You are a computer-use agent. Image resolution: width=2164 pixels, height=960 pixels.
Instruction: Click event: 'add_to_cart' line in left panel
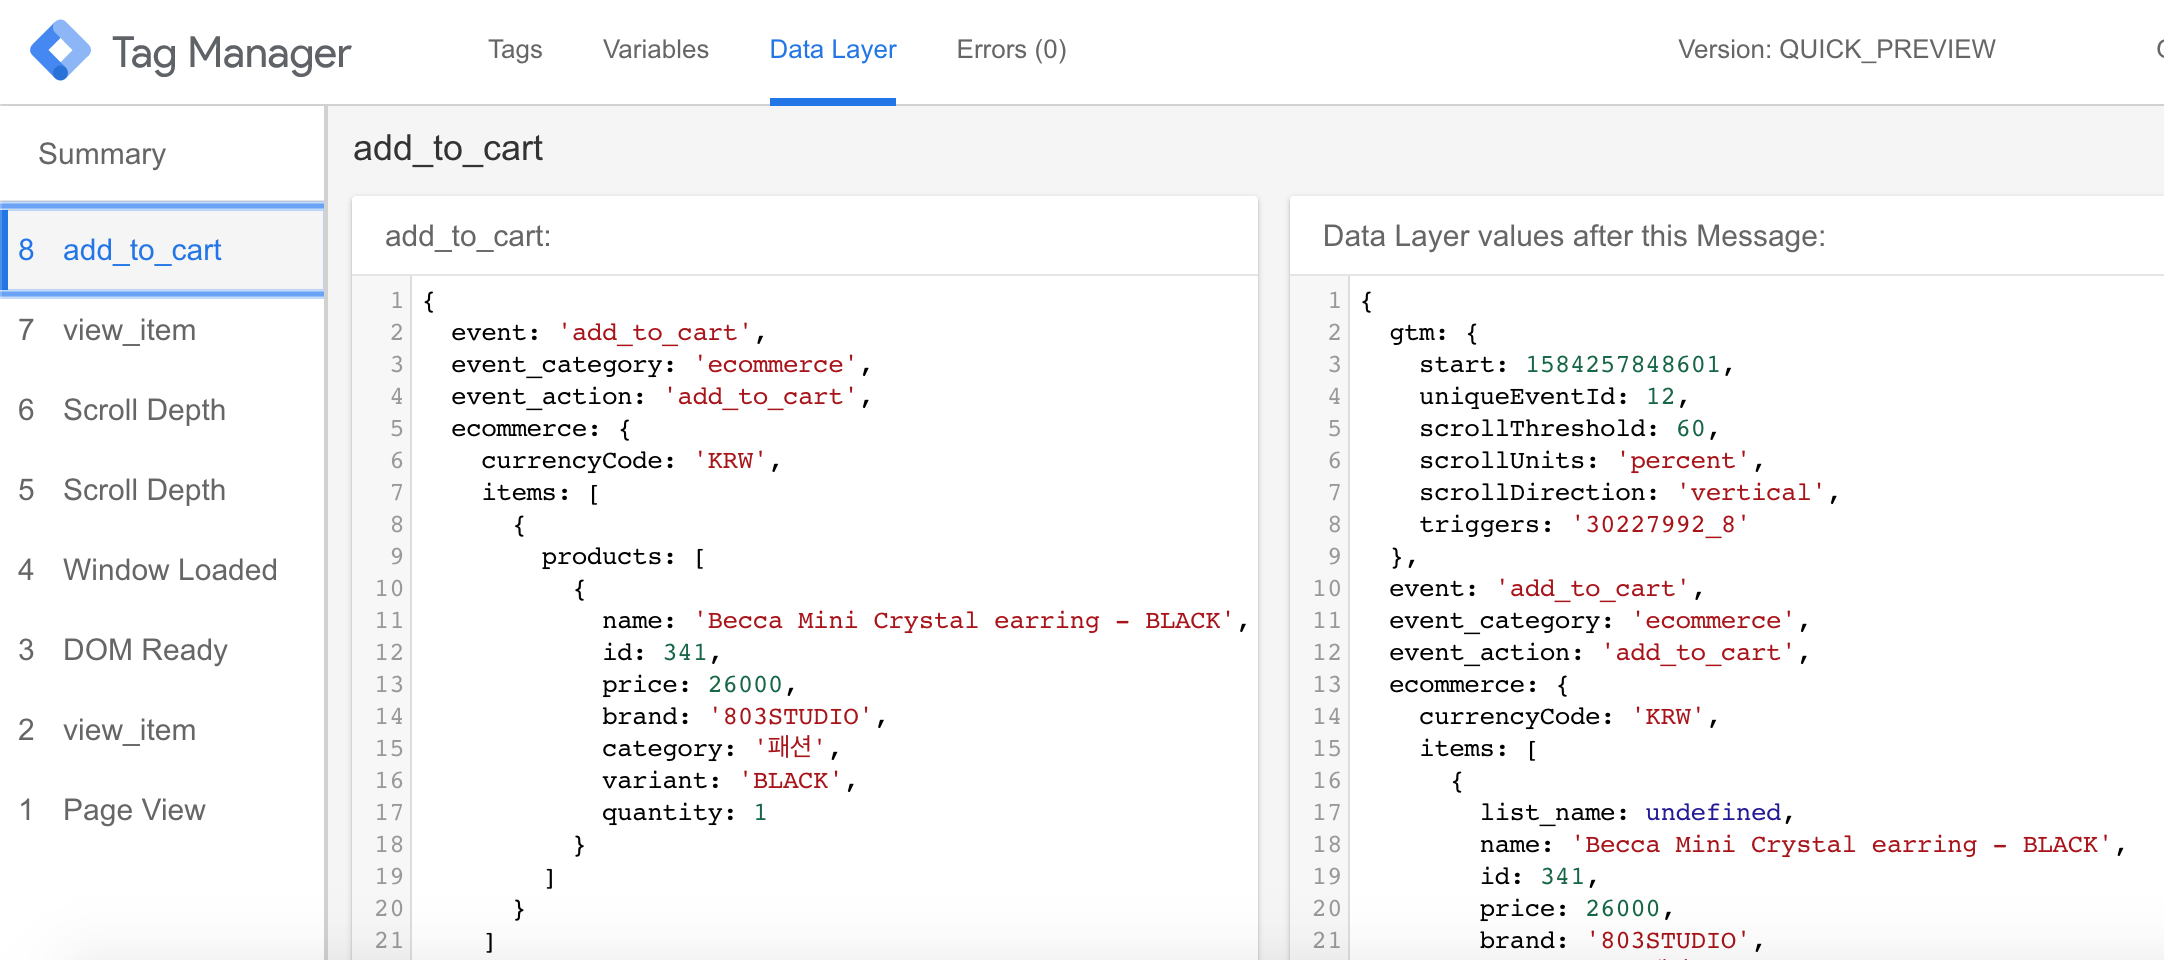point(608,333)
